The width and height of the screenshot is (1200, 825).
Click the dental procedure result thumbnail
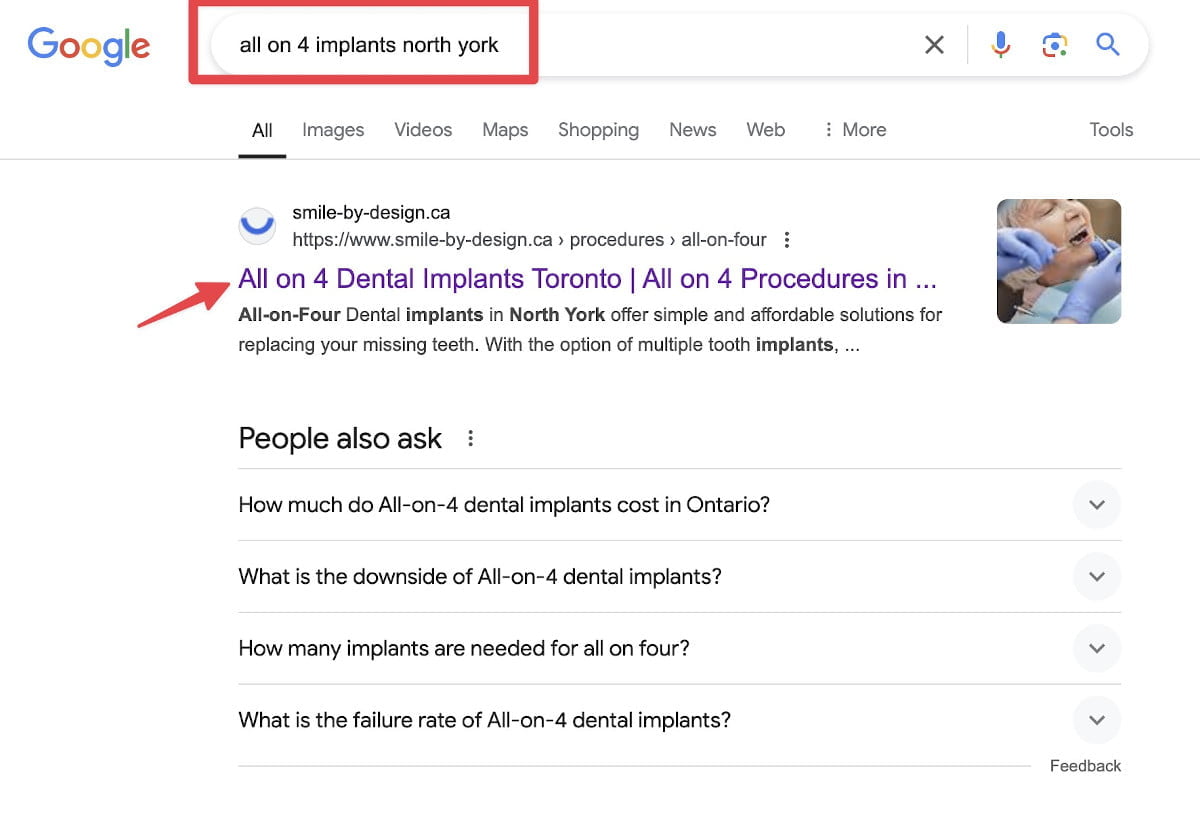coord(1058,261)
